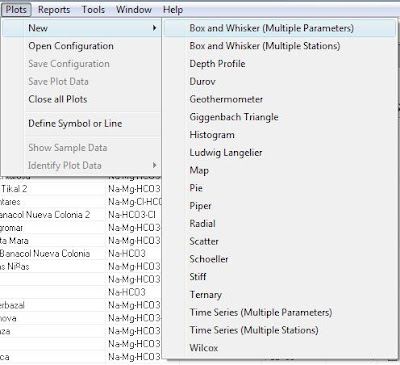Viewport: 400px width, 365px height.
Task: Choose Ternary plot
Action: [x=206, y=295]
